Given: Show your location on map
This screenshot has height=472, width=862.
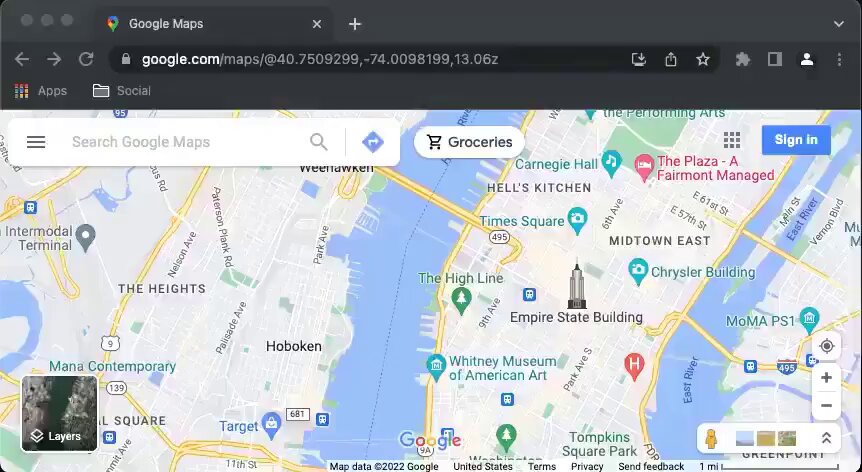Looking at the screenshot, I should (x=826, y=346).
